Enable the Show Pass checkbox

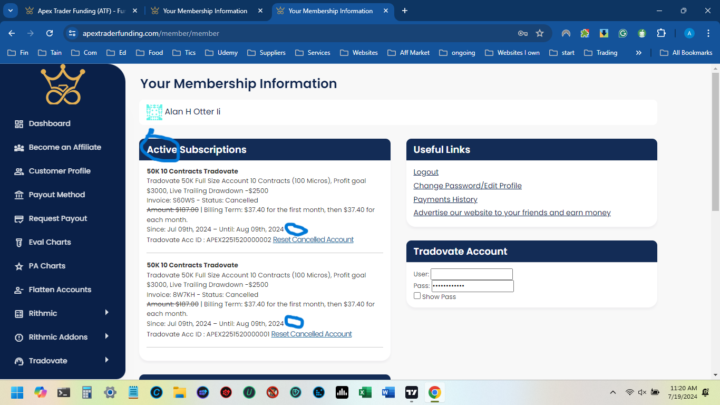pos(417,296)
